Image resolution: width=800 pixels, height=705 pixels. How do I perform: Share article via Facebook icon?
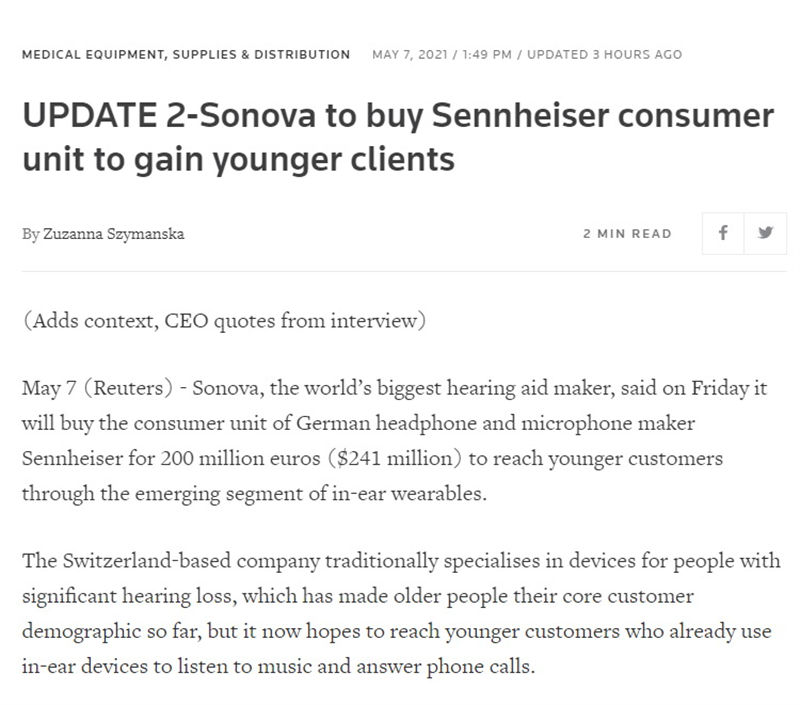[x=723, y=233]
